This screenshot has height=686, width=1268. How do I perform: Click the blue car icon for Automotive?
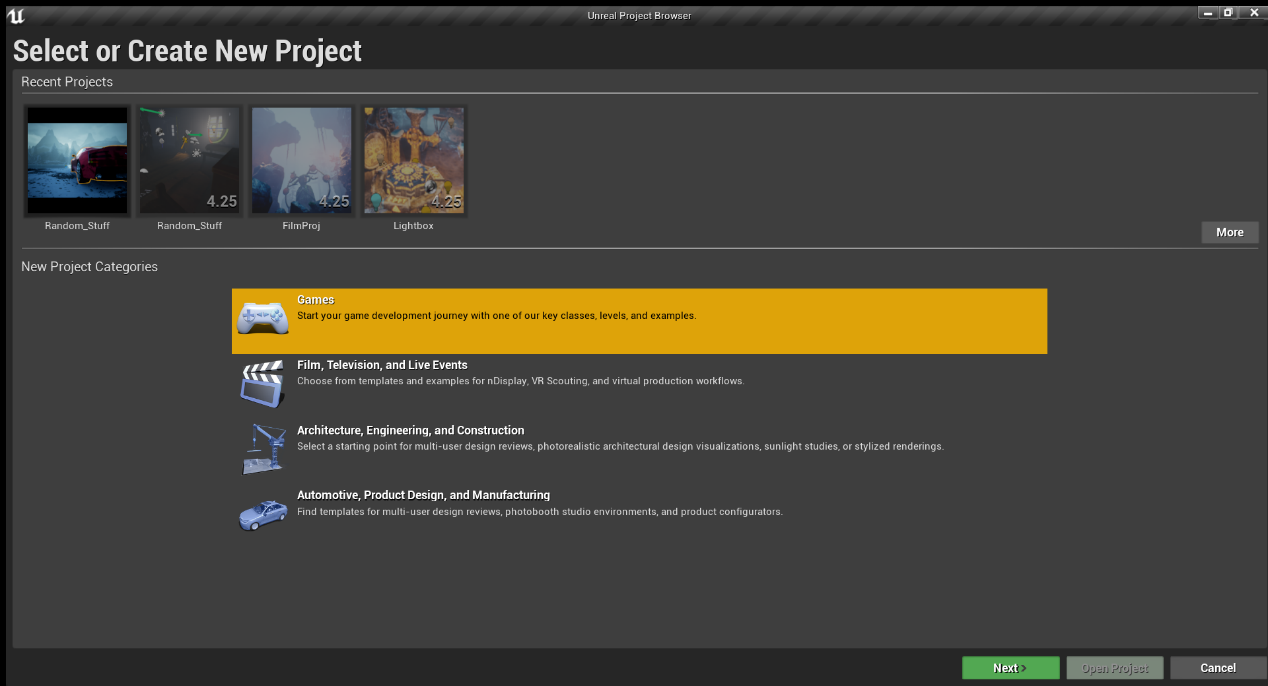tap(262, 514)
